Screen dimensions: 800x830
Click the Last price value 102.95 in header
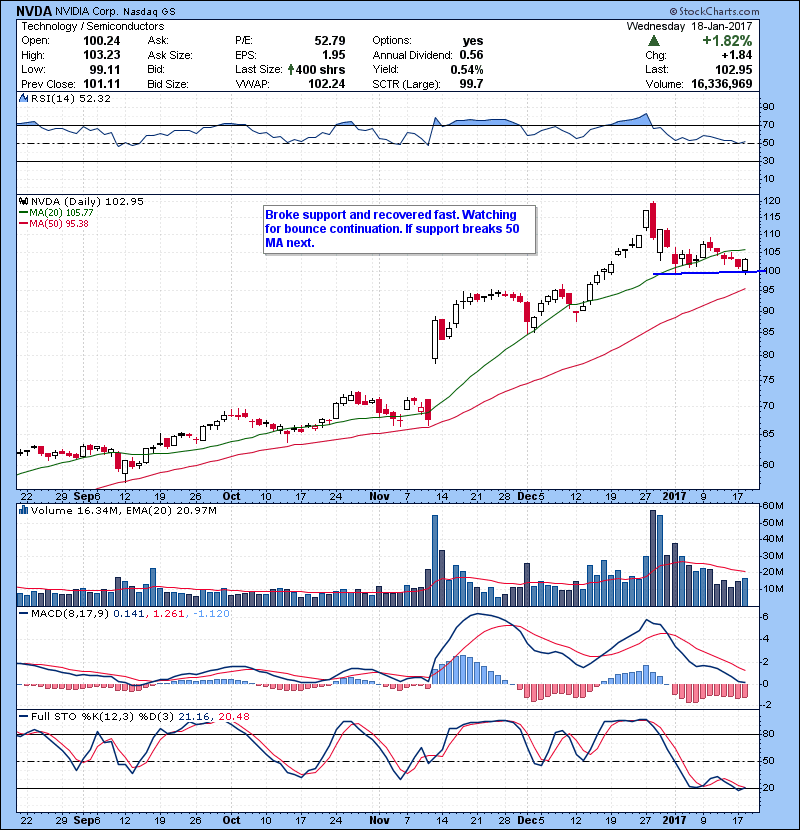click(733, 69)
